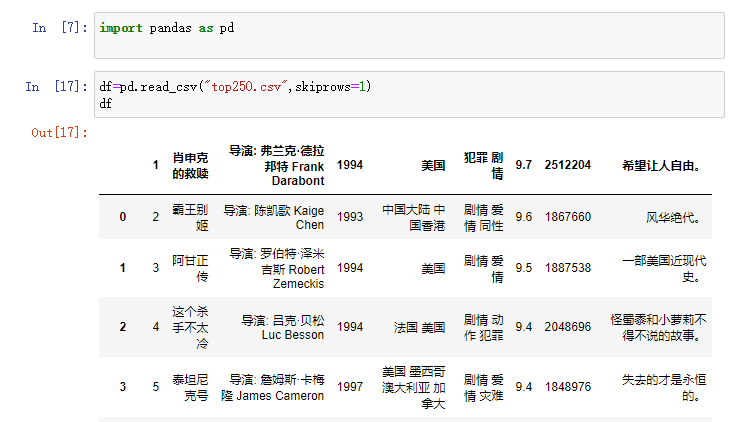Click the header cell 希望让人自由。
This screenshot has width=746, height=422.
coord(661,166)
